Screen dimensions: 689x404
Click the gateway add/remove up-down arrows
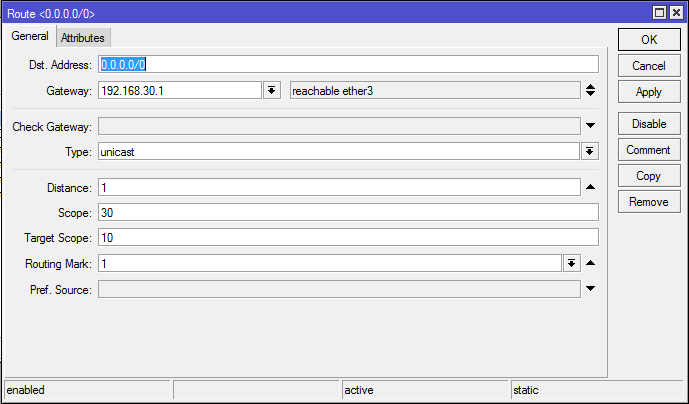pos(590,91)
